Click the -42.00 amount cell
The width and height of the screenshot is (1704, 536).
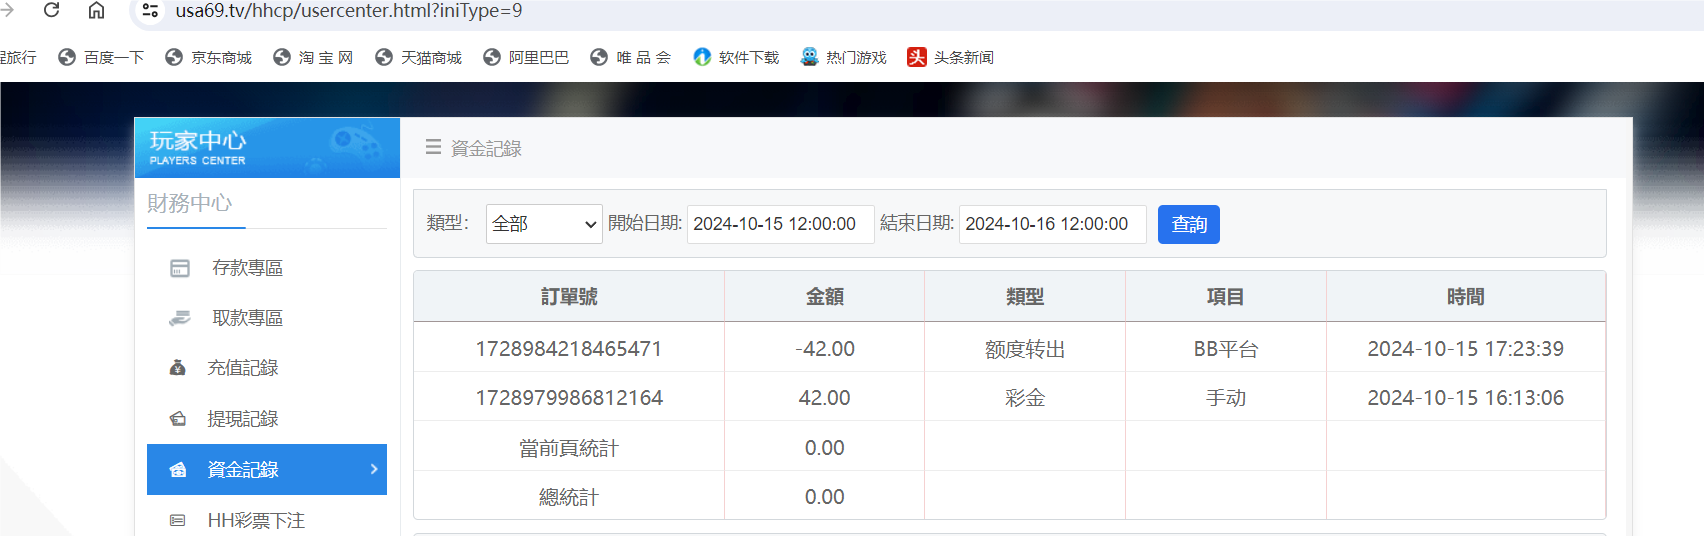tap(825, 349)
